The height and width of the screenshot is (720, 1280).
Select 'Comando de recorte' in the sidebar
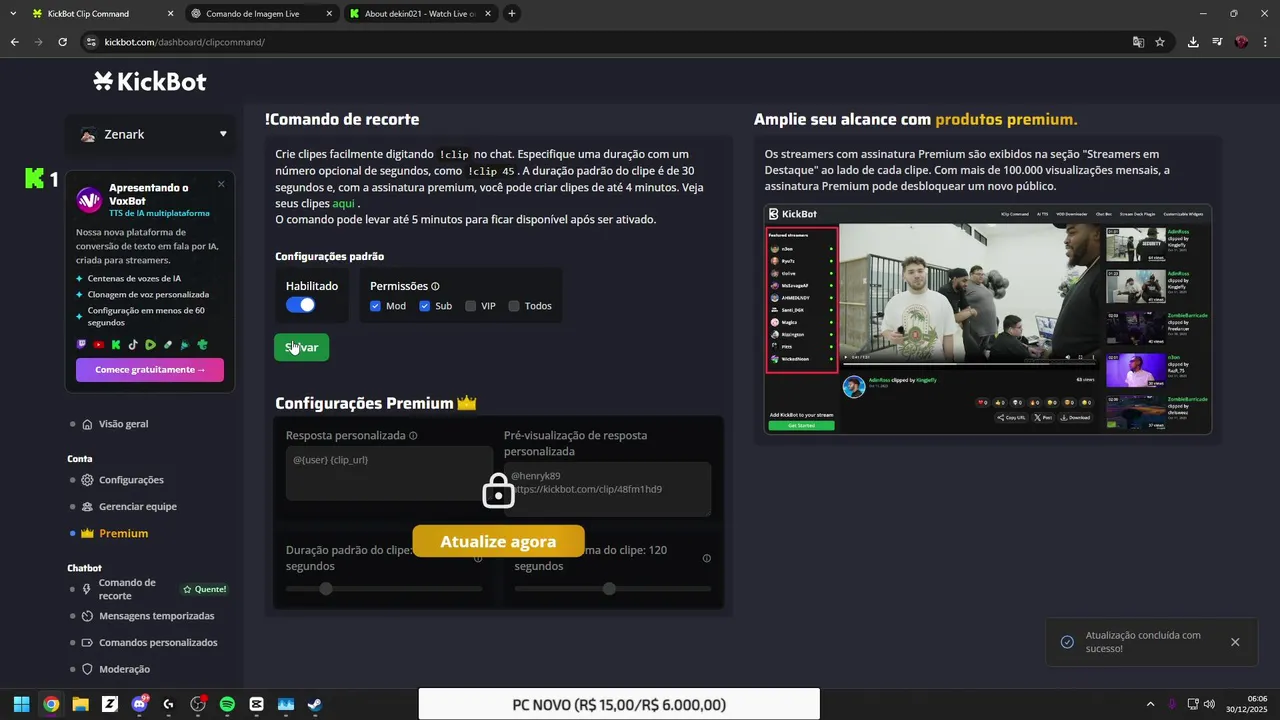127,589
